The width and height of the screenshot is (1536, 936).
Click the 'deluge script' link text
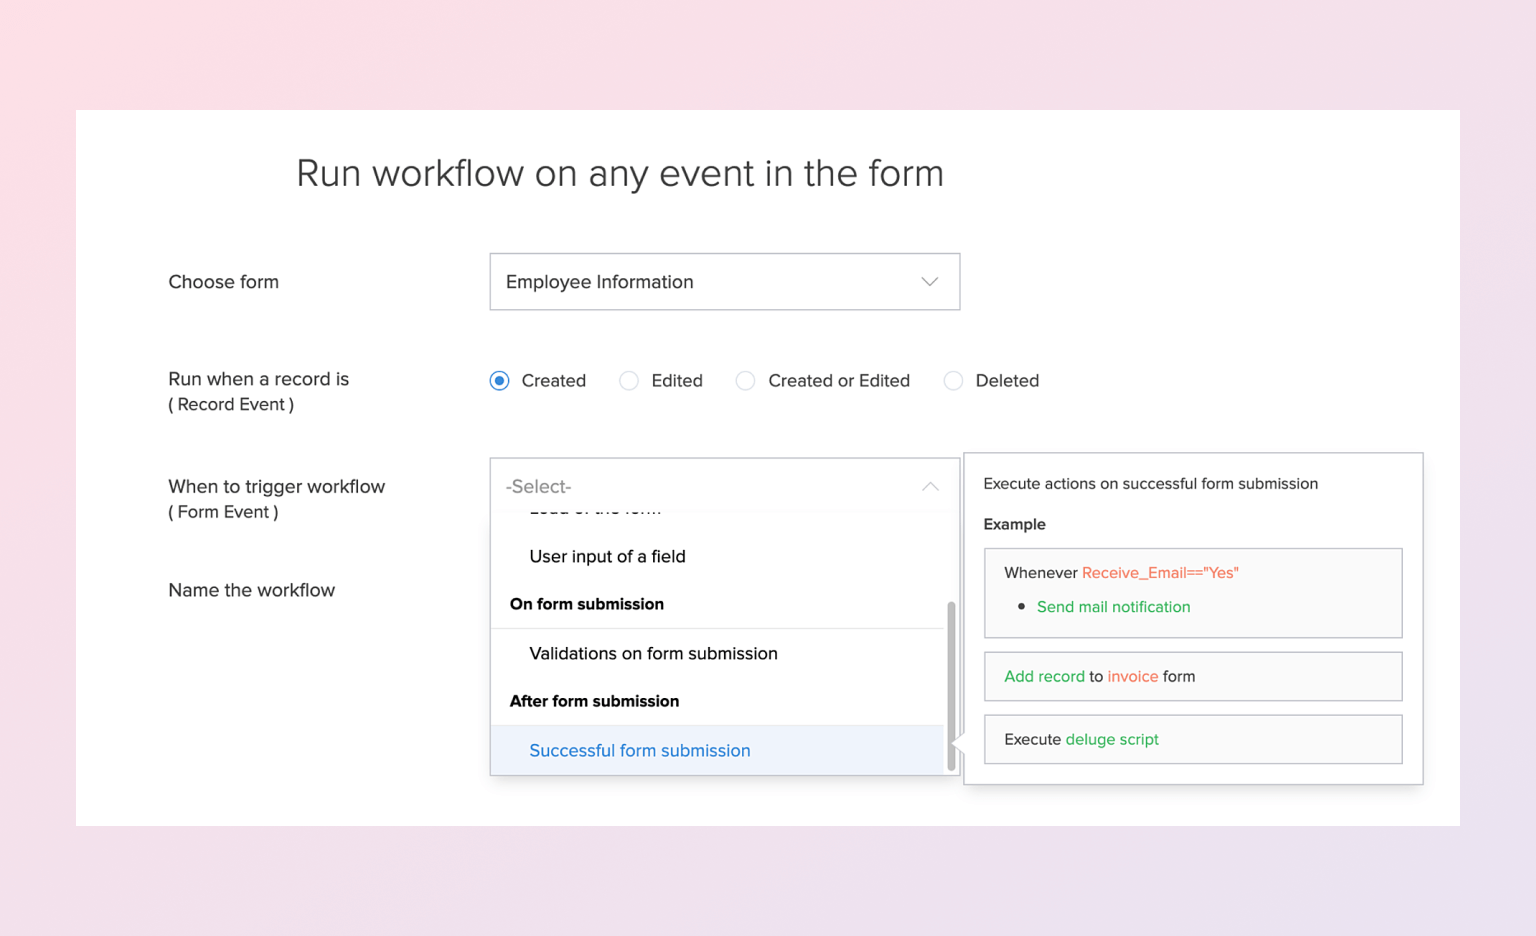1112,740
